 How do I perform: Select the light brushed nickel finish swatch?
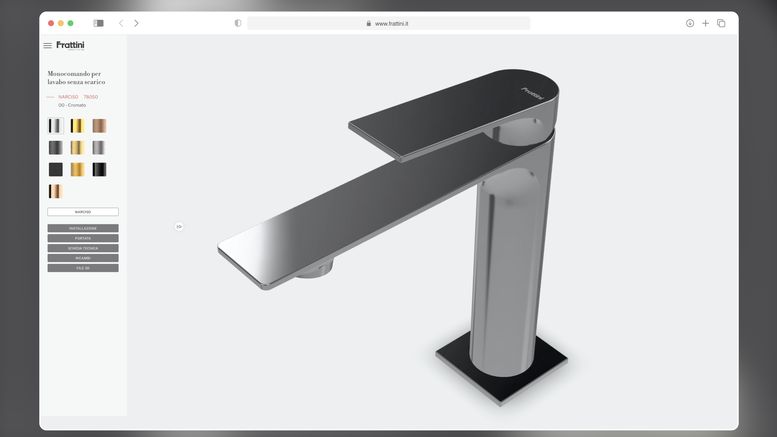pos(99,148)
